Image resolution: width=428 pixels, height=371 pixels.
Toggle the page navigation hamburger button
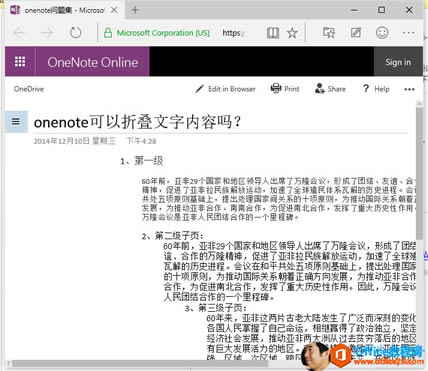click(16, 122)
